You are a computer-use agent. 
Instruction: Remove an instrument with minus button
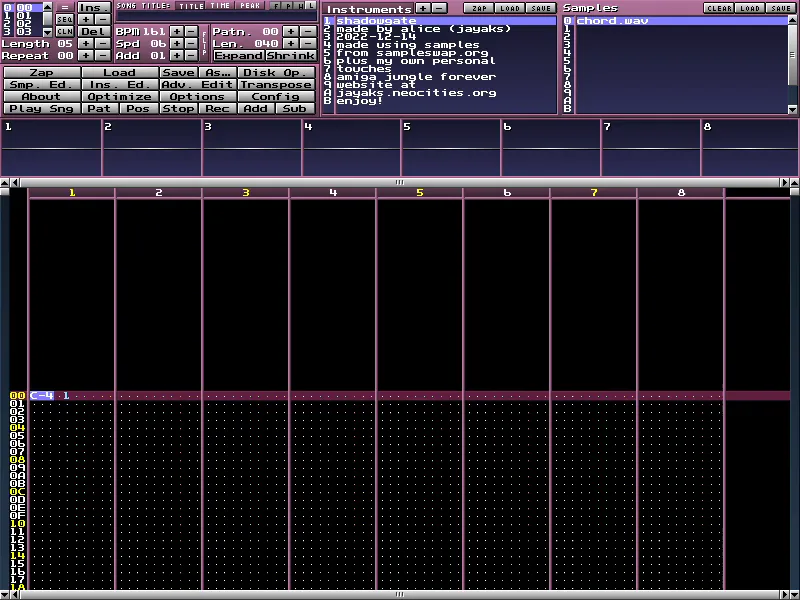tap(439, 8)
